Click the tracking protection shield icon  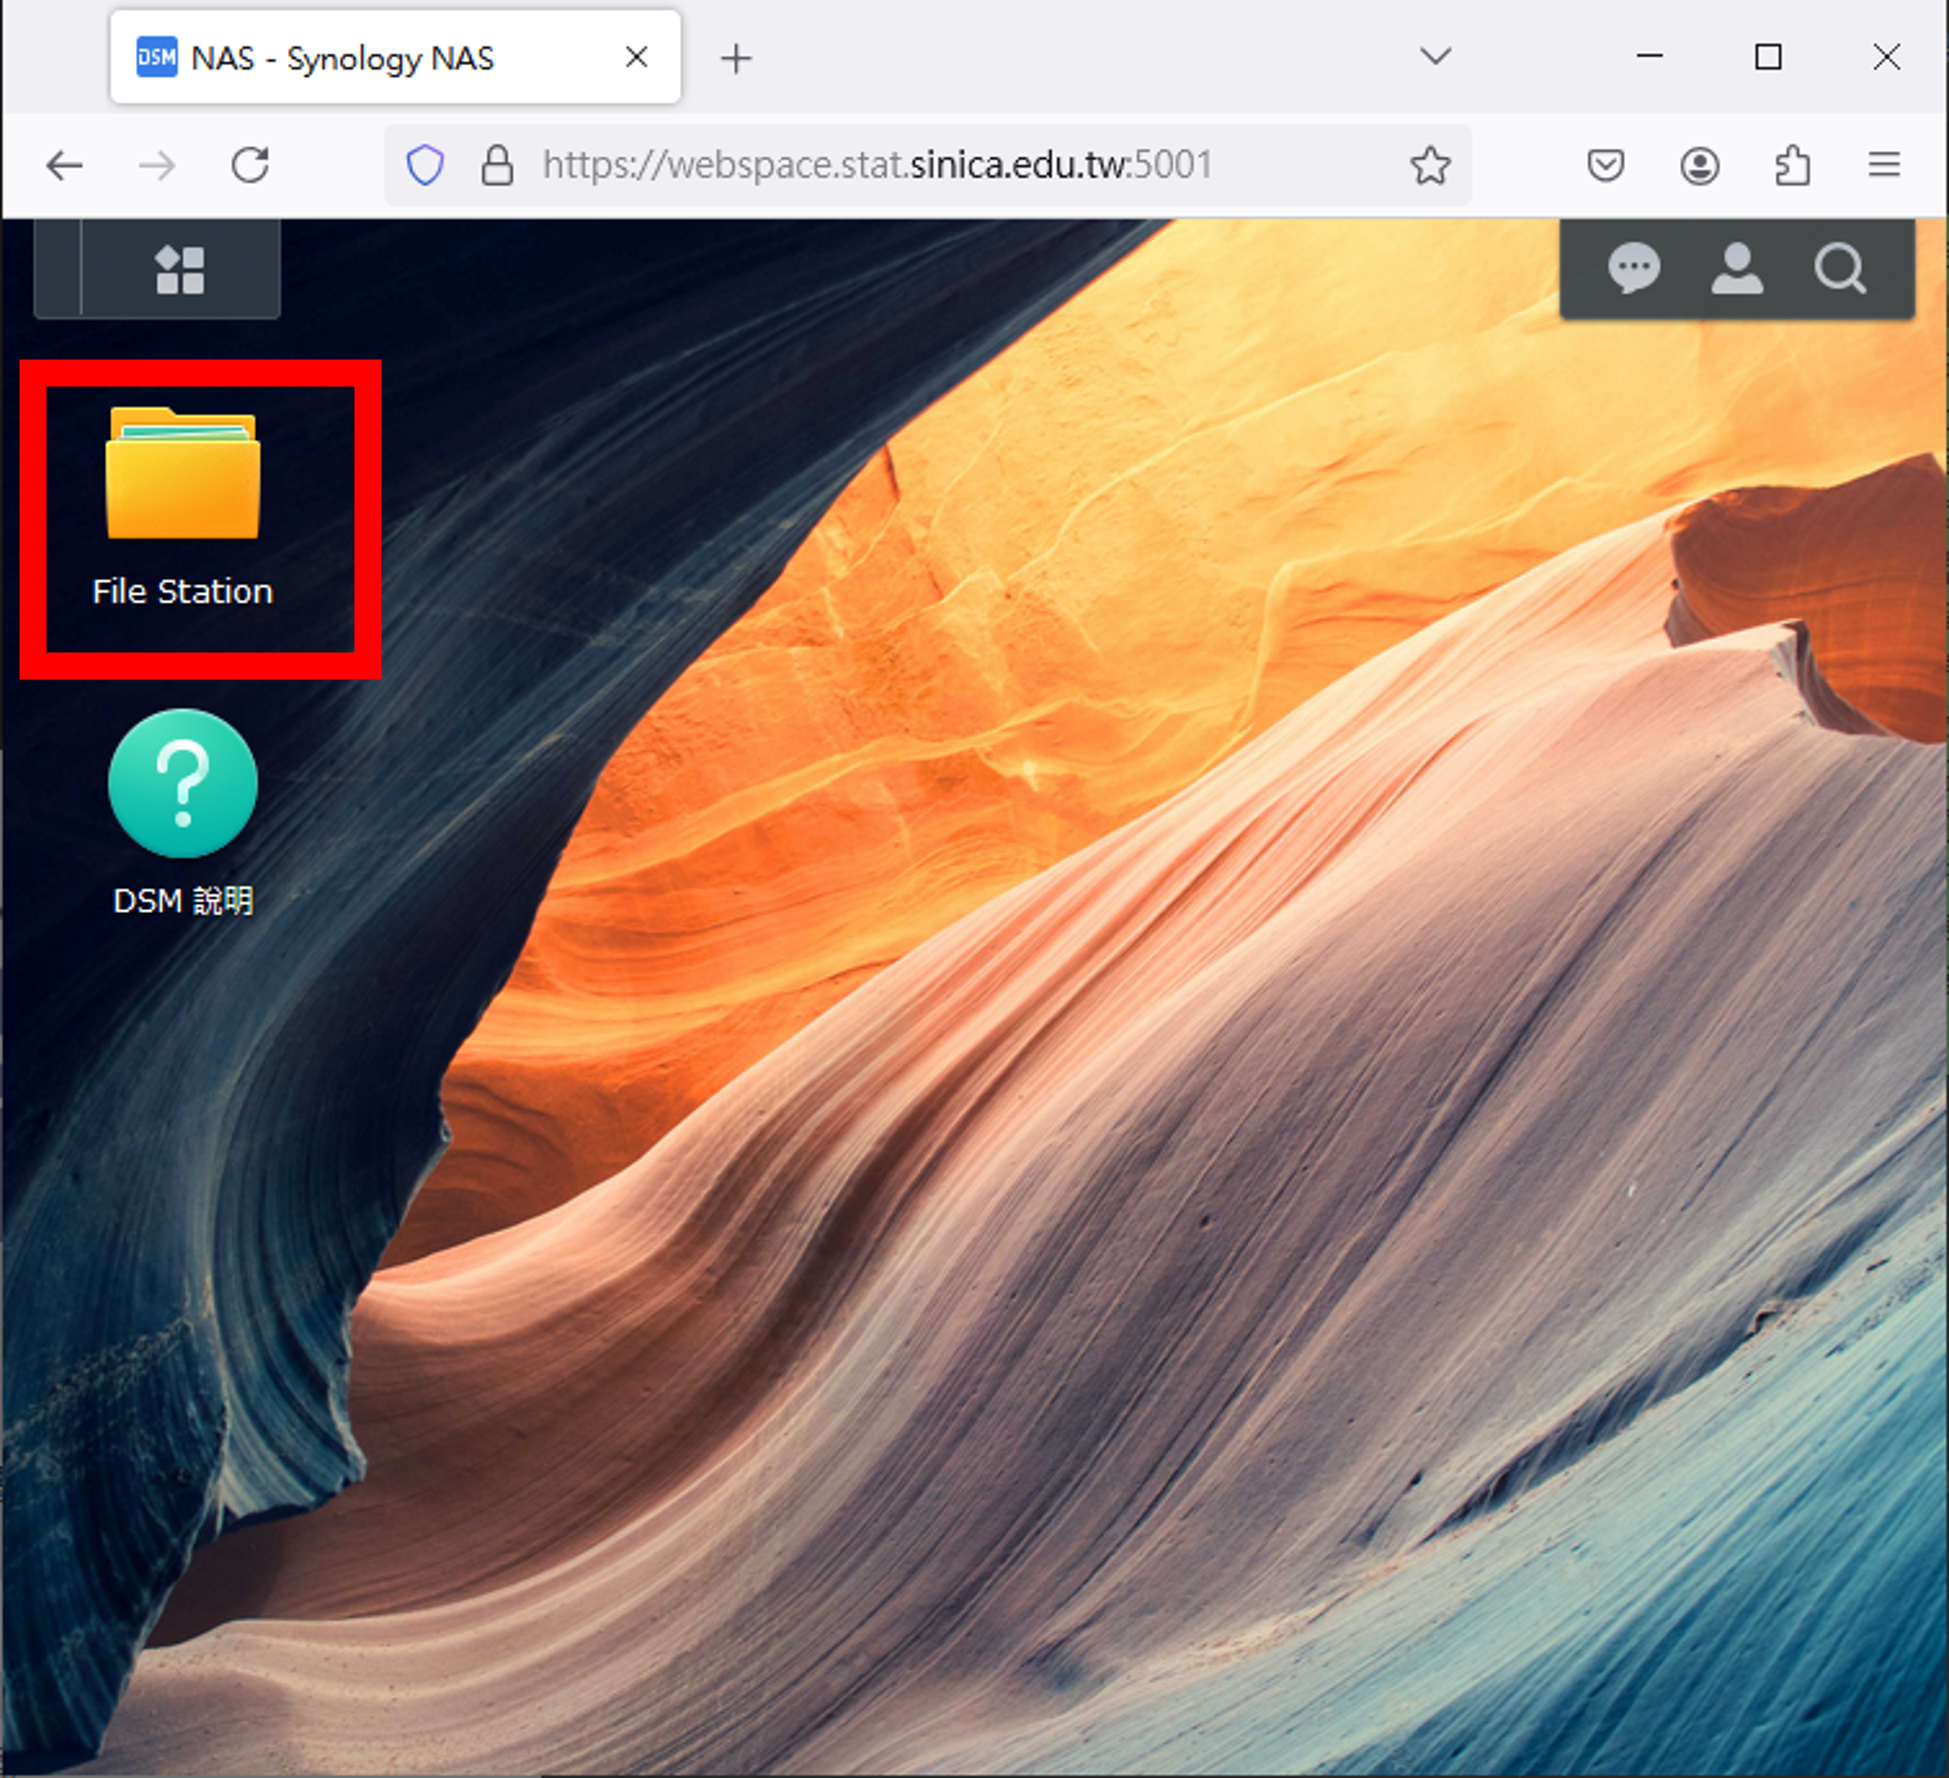point(425,165)
